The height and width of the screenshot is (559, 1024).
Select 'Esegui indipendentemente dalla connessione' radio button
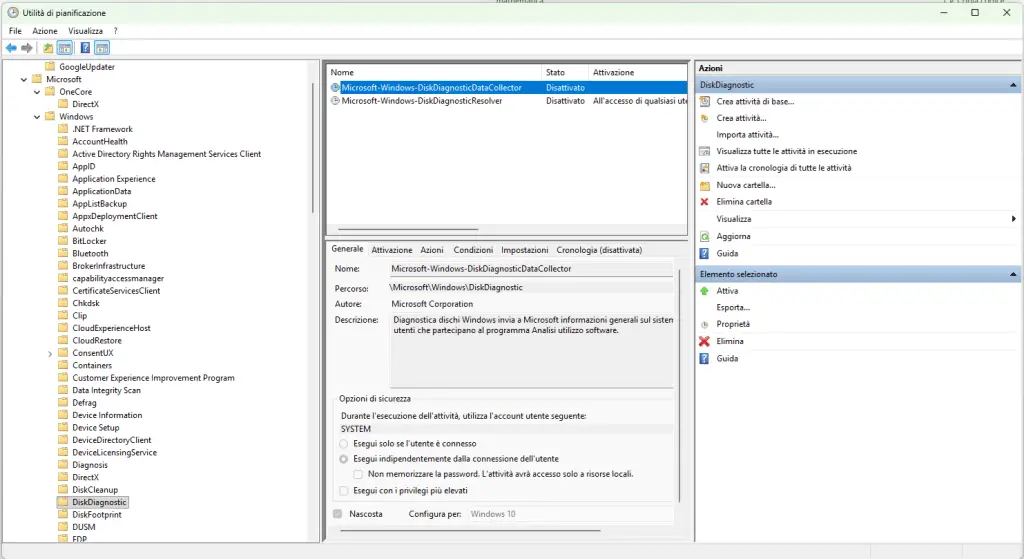pyautogui.click(x=344, y=459)
